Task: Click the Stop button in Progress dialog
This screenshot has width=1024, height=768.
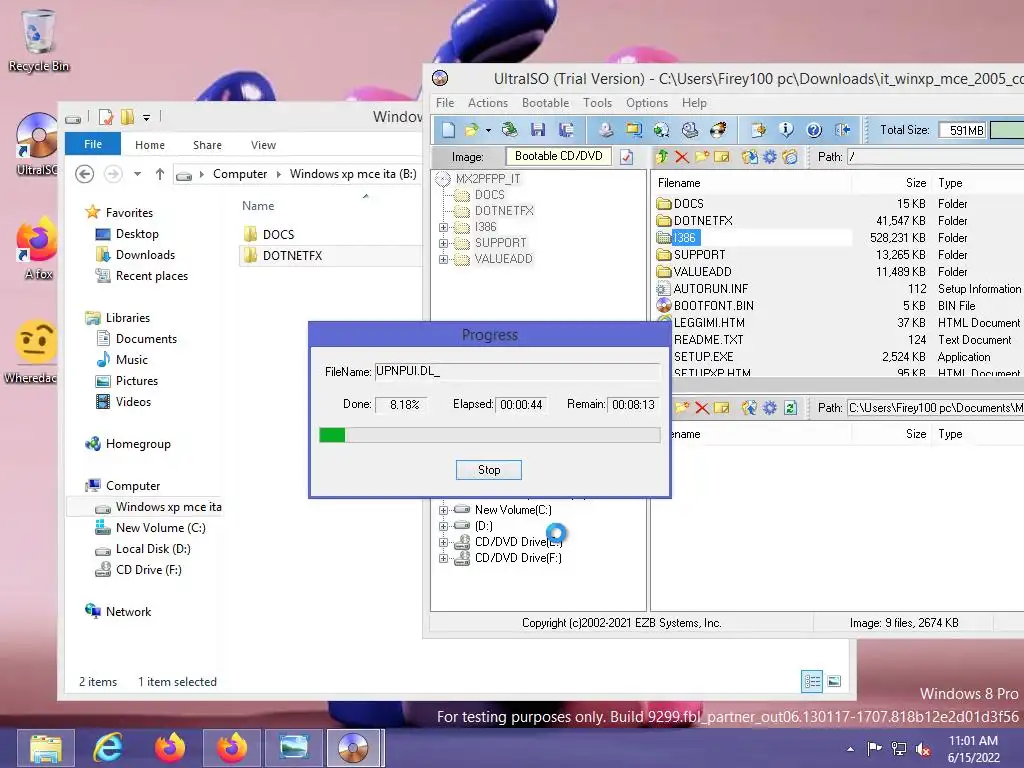Action: (x=488, y=470)
